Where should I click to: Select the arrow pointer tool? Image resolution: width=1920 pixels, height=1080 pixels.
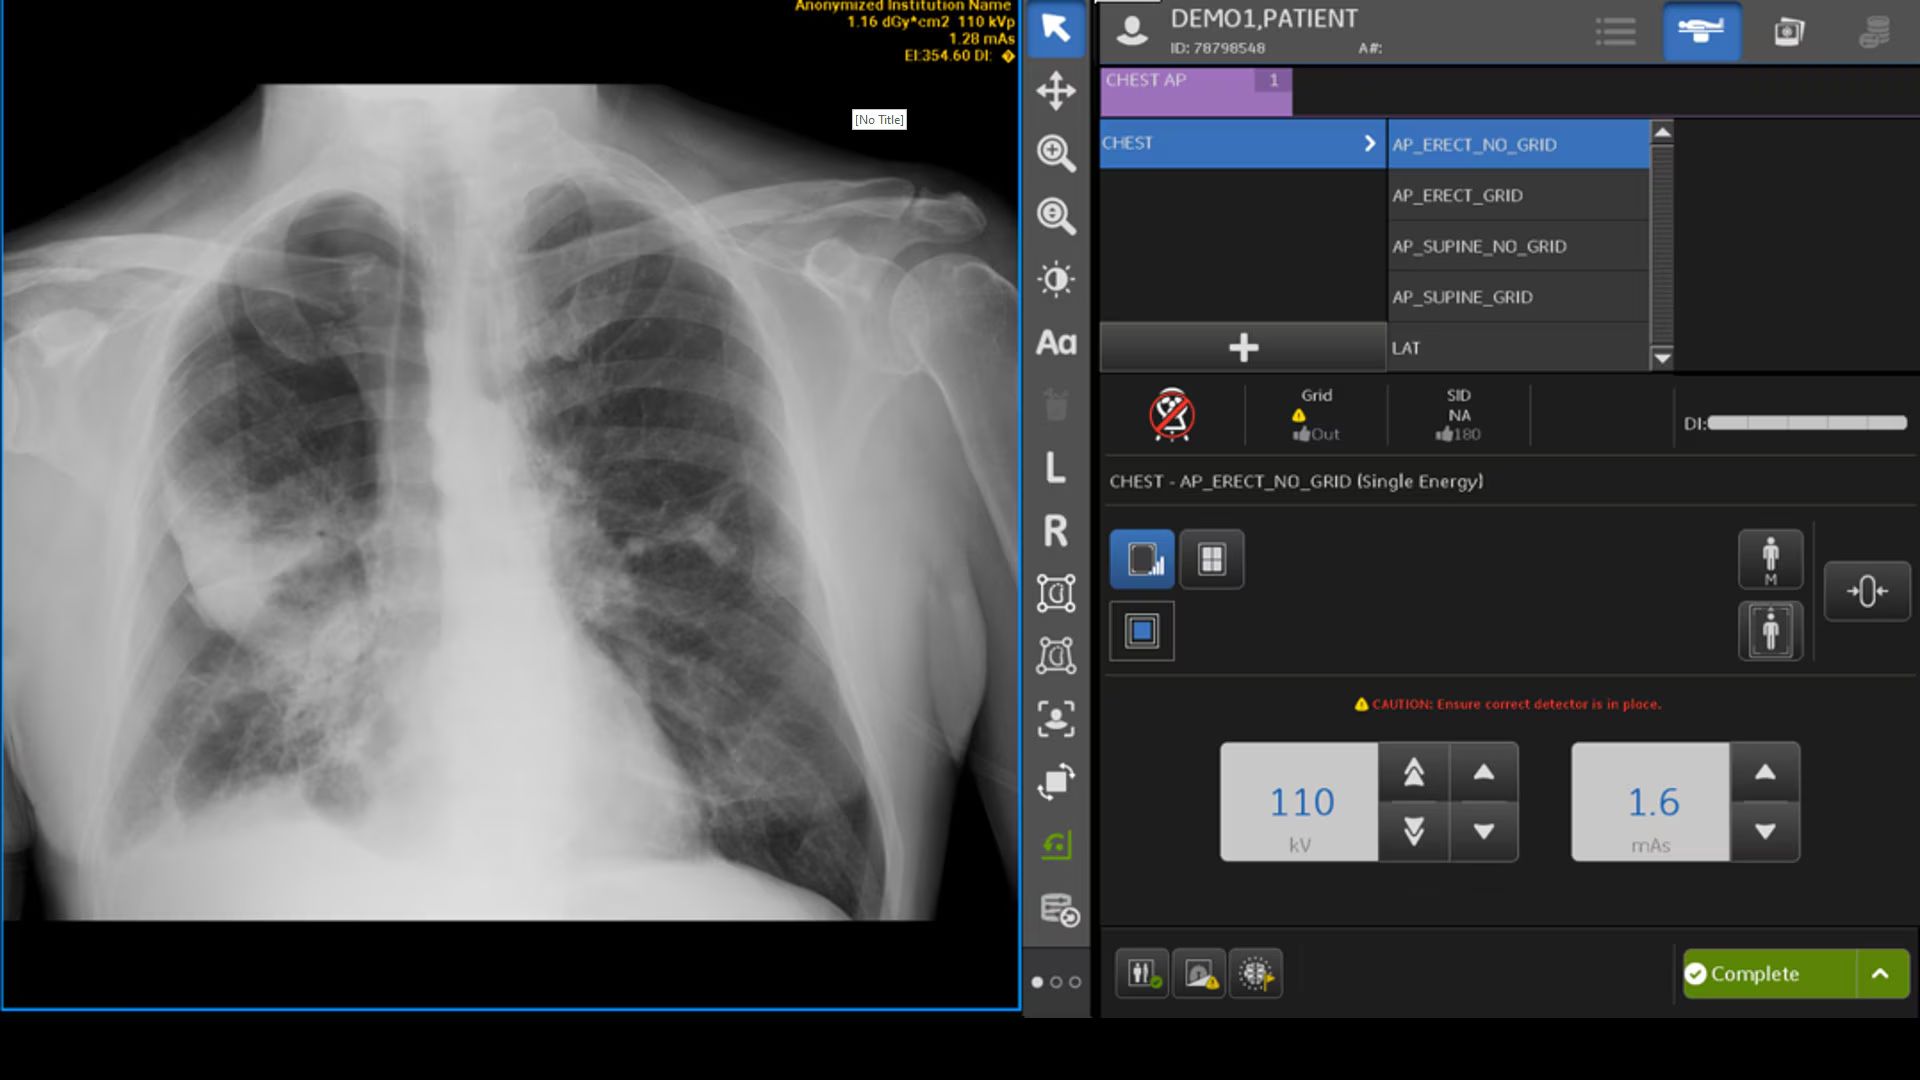1056,28
